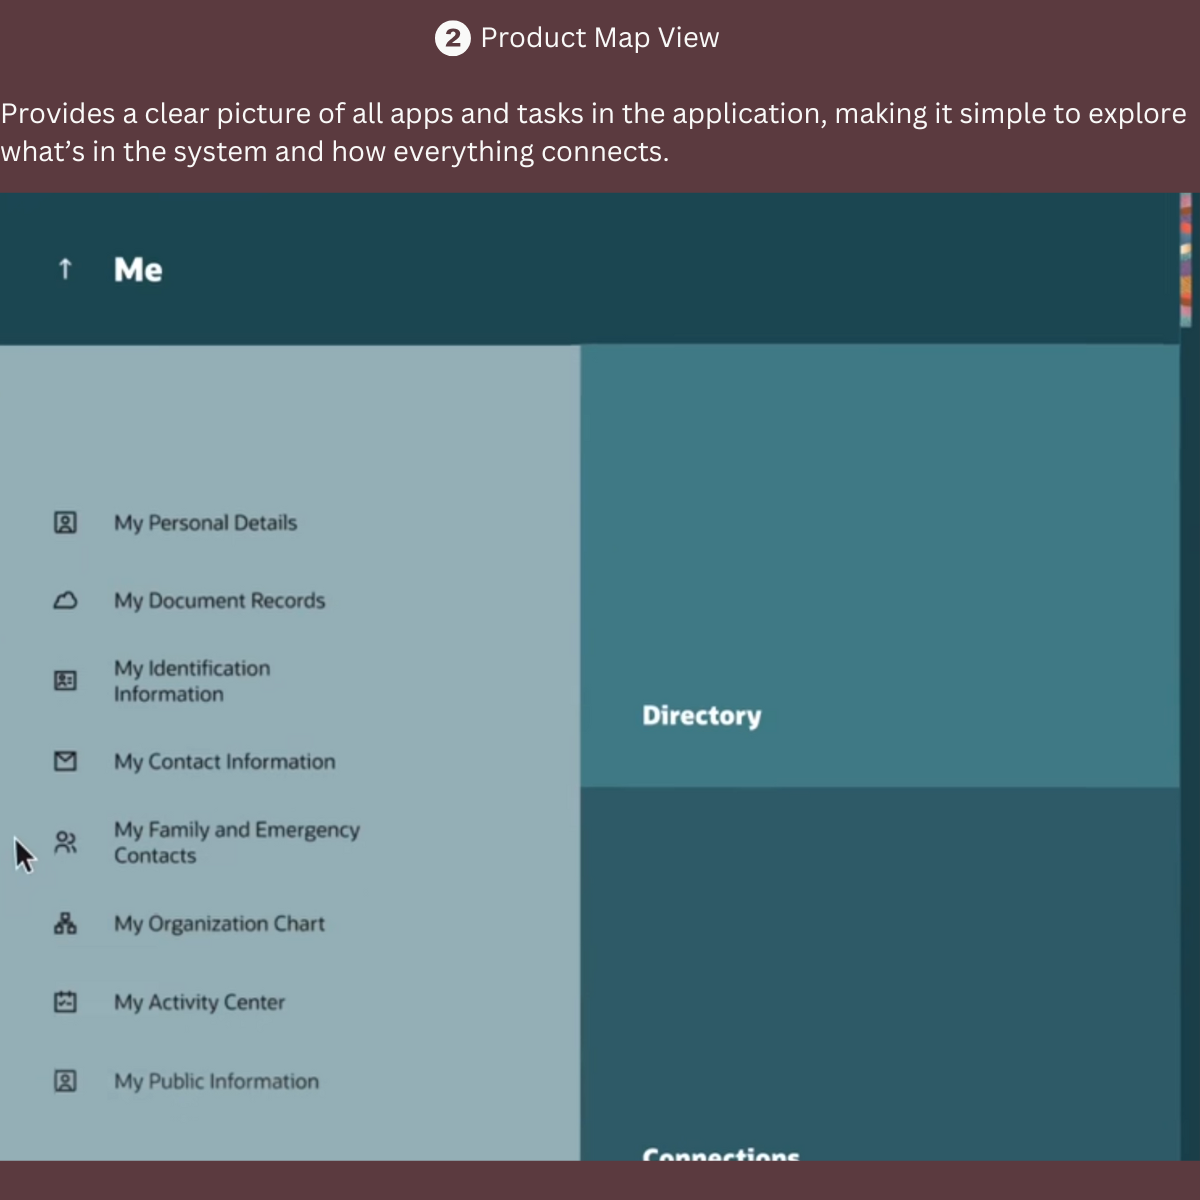The image size is (1200, 1200).
Task: Open the My Document Records link
Action: tap(219, 601)
